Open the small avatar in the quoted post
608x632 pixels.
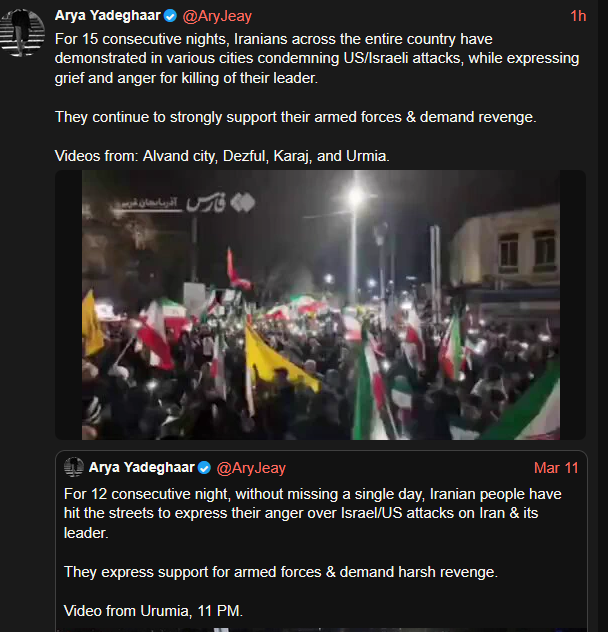click(74, 468)
